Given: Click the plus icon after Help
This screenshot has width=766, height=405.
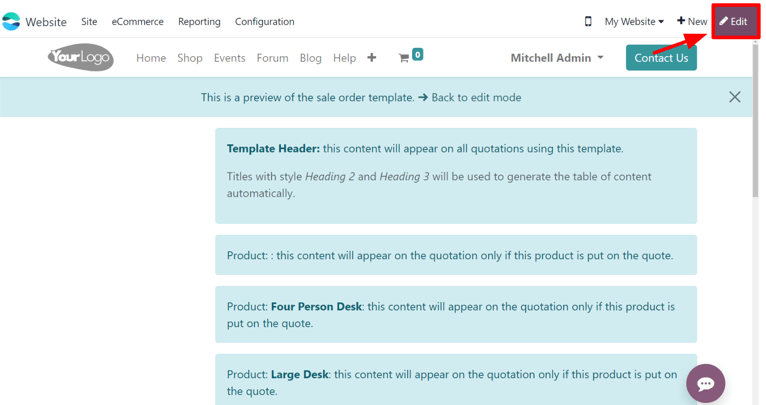Looking at the screenshot, I should [372, 58].
